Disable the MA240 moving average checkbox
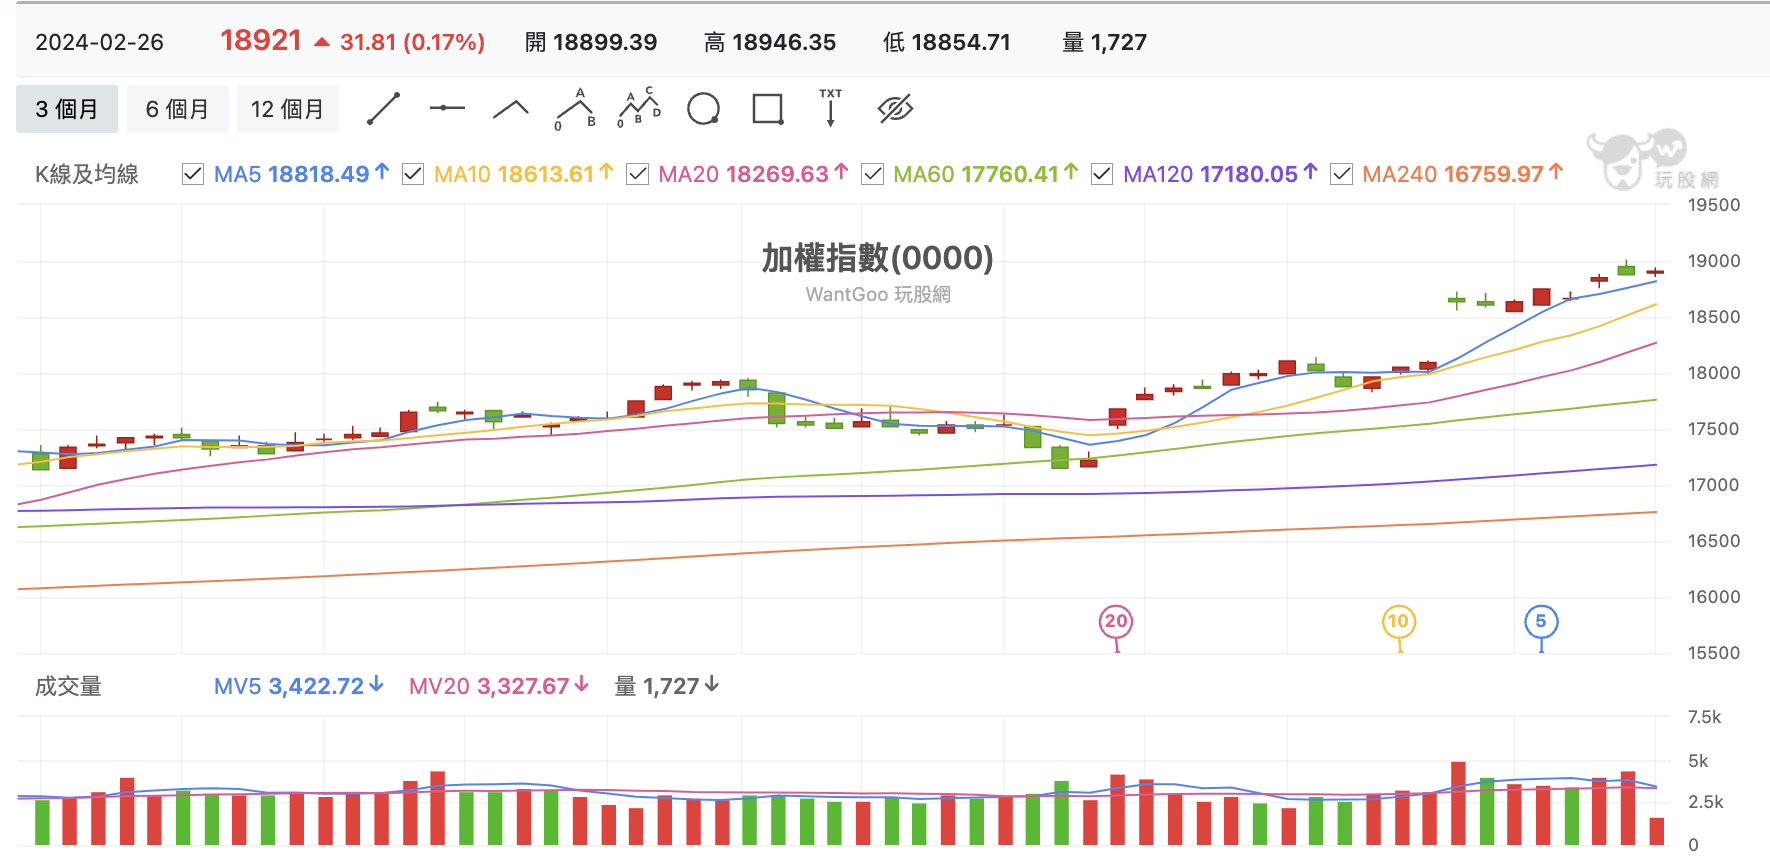This screenshot has height=862, width=1770. 1341,174
